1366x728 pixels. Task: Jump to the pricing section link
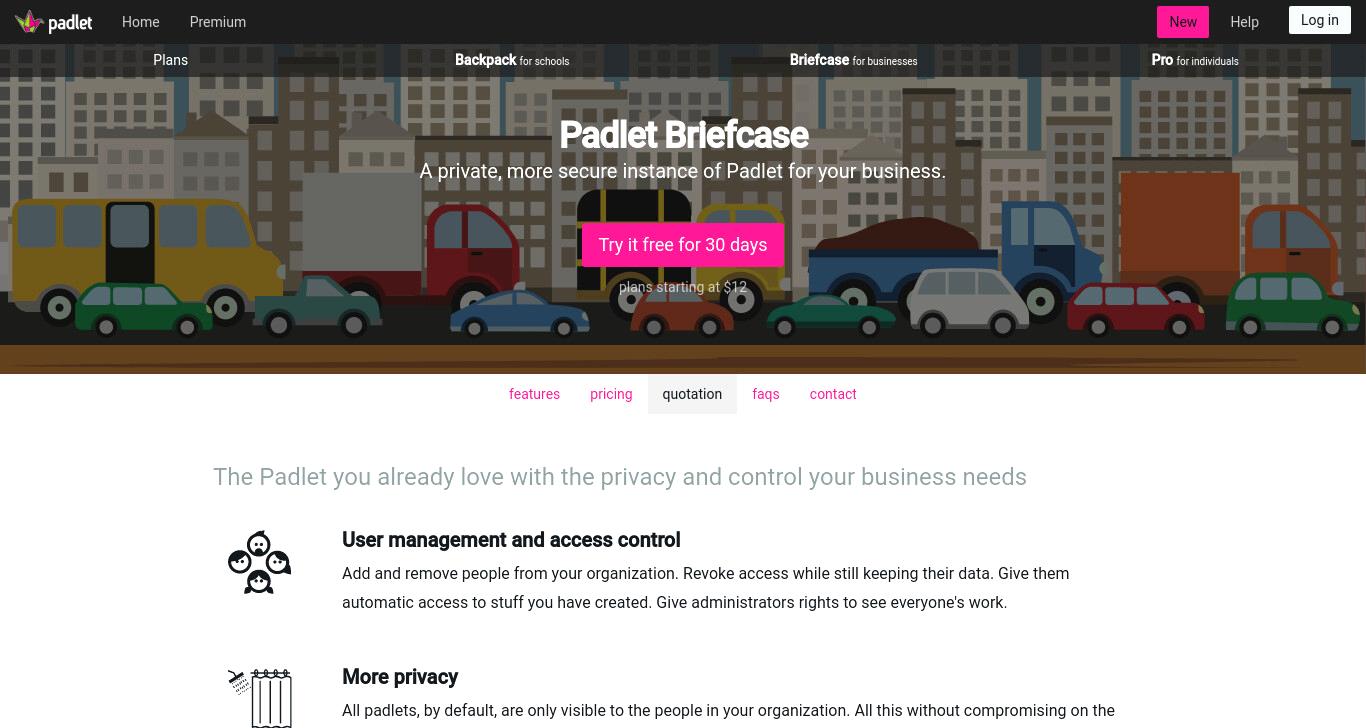pos(611,394)
